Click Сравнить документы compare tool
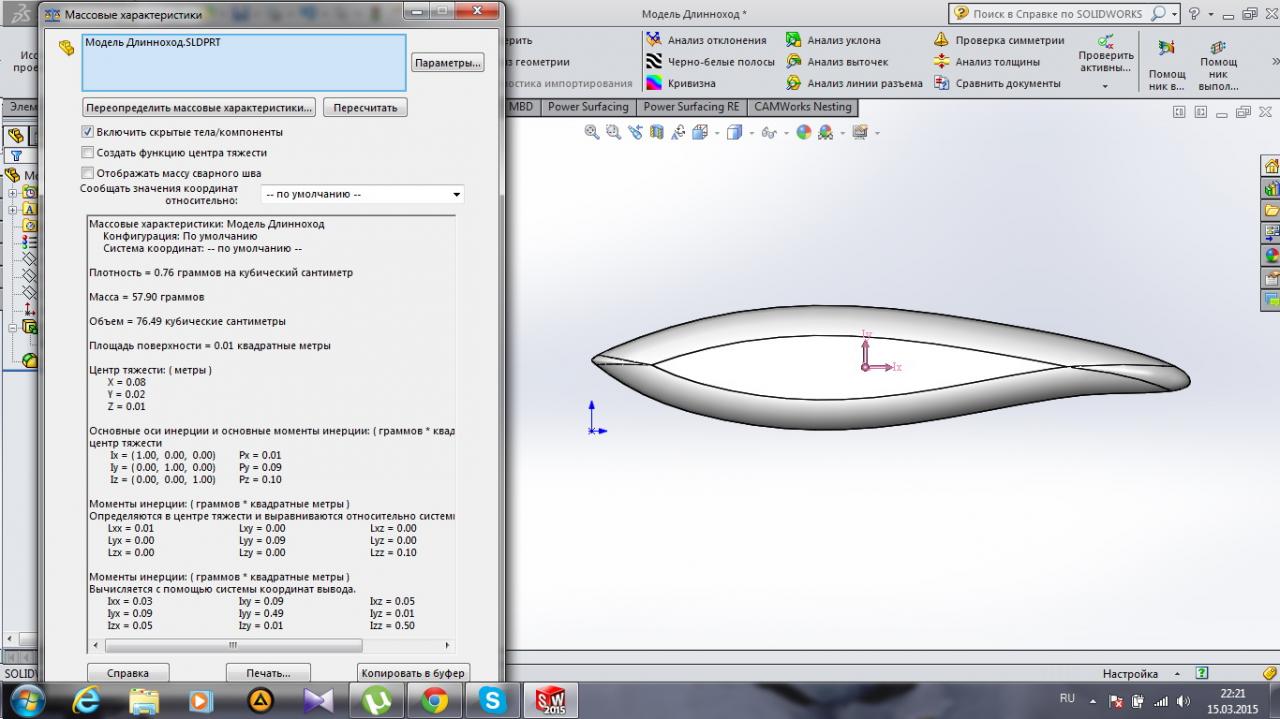 pos(941,84)
